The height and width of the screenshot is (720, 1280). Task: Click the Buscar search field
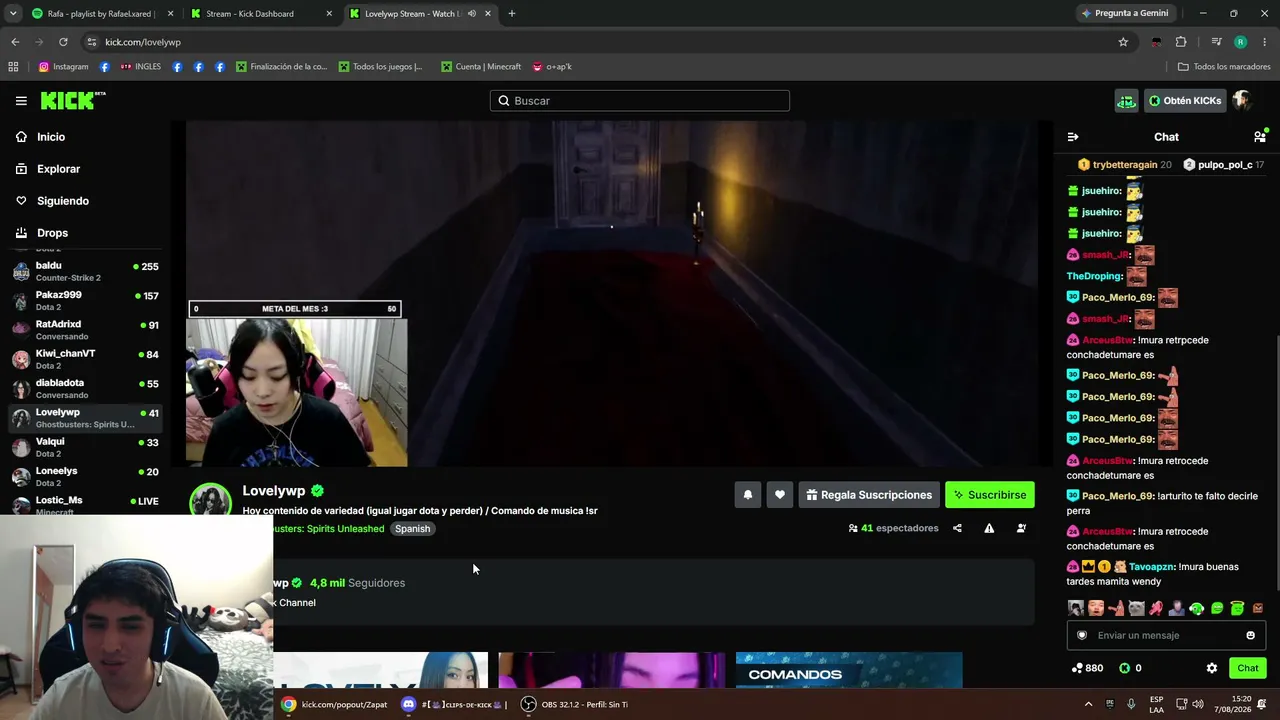640,101
